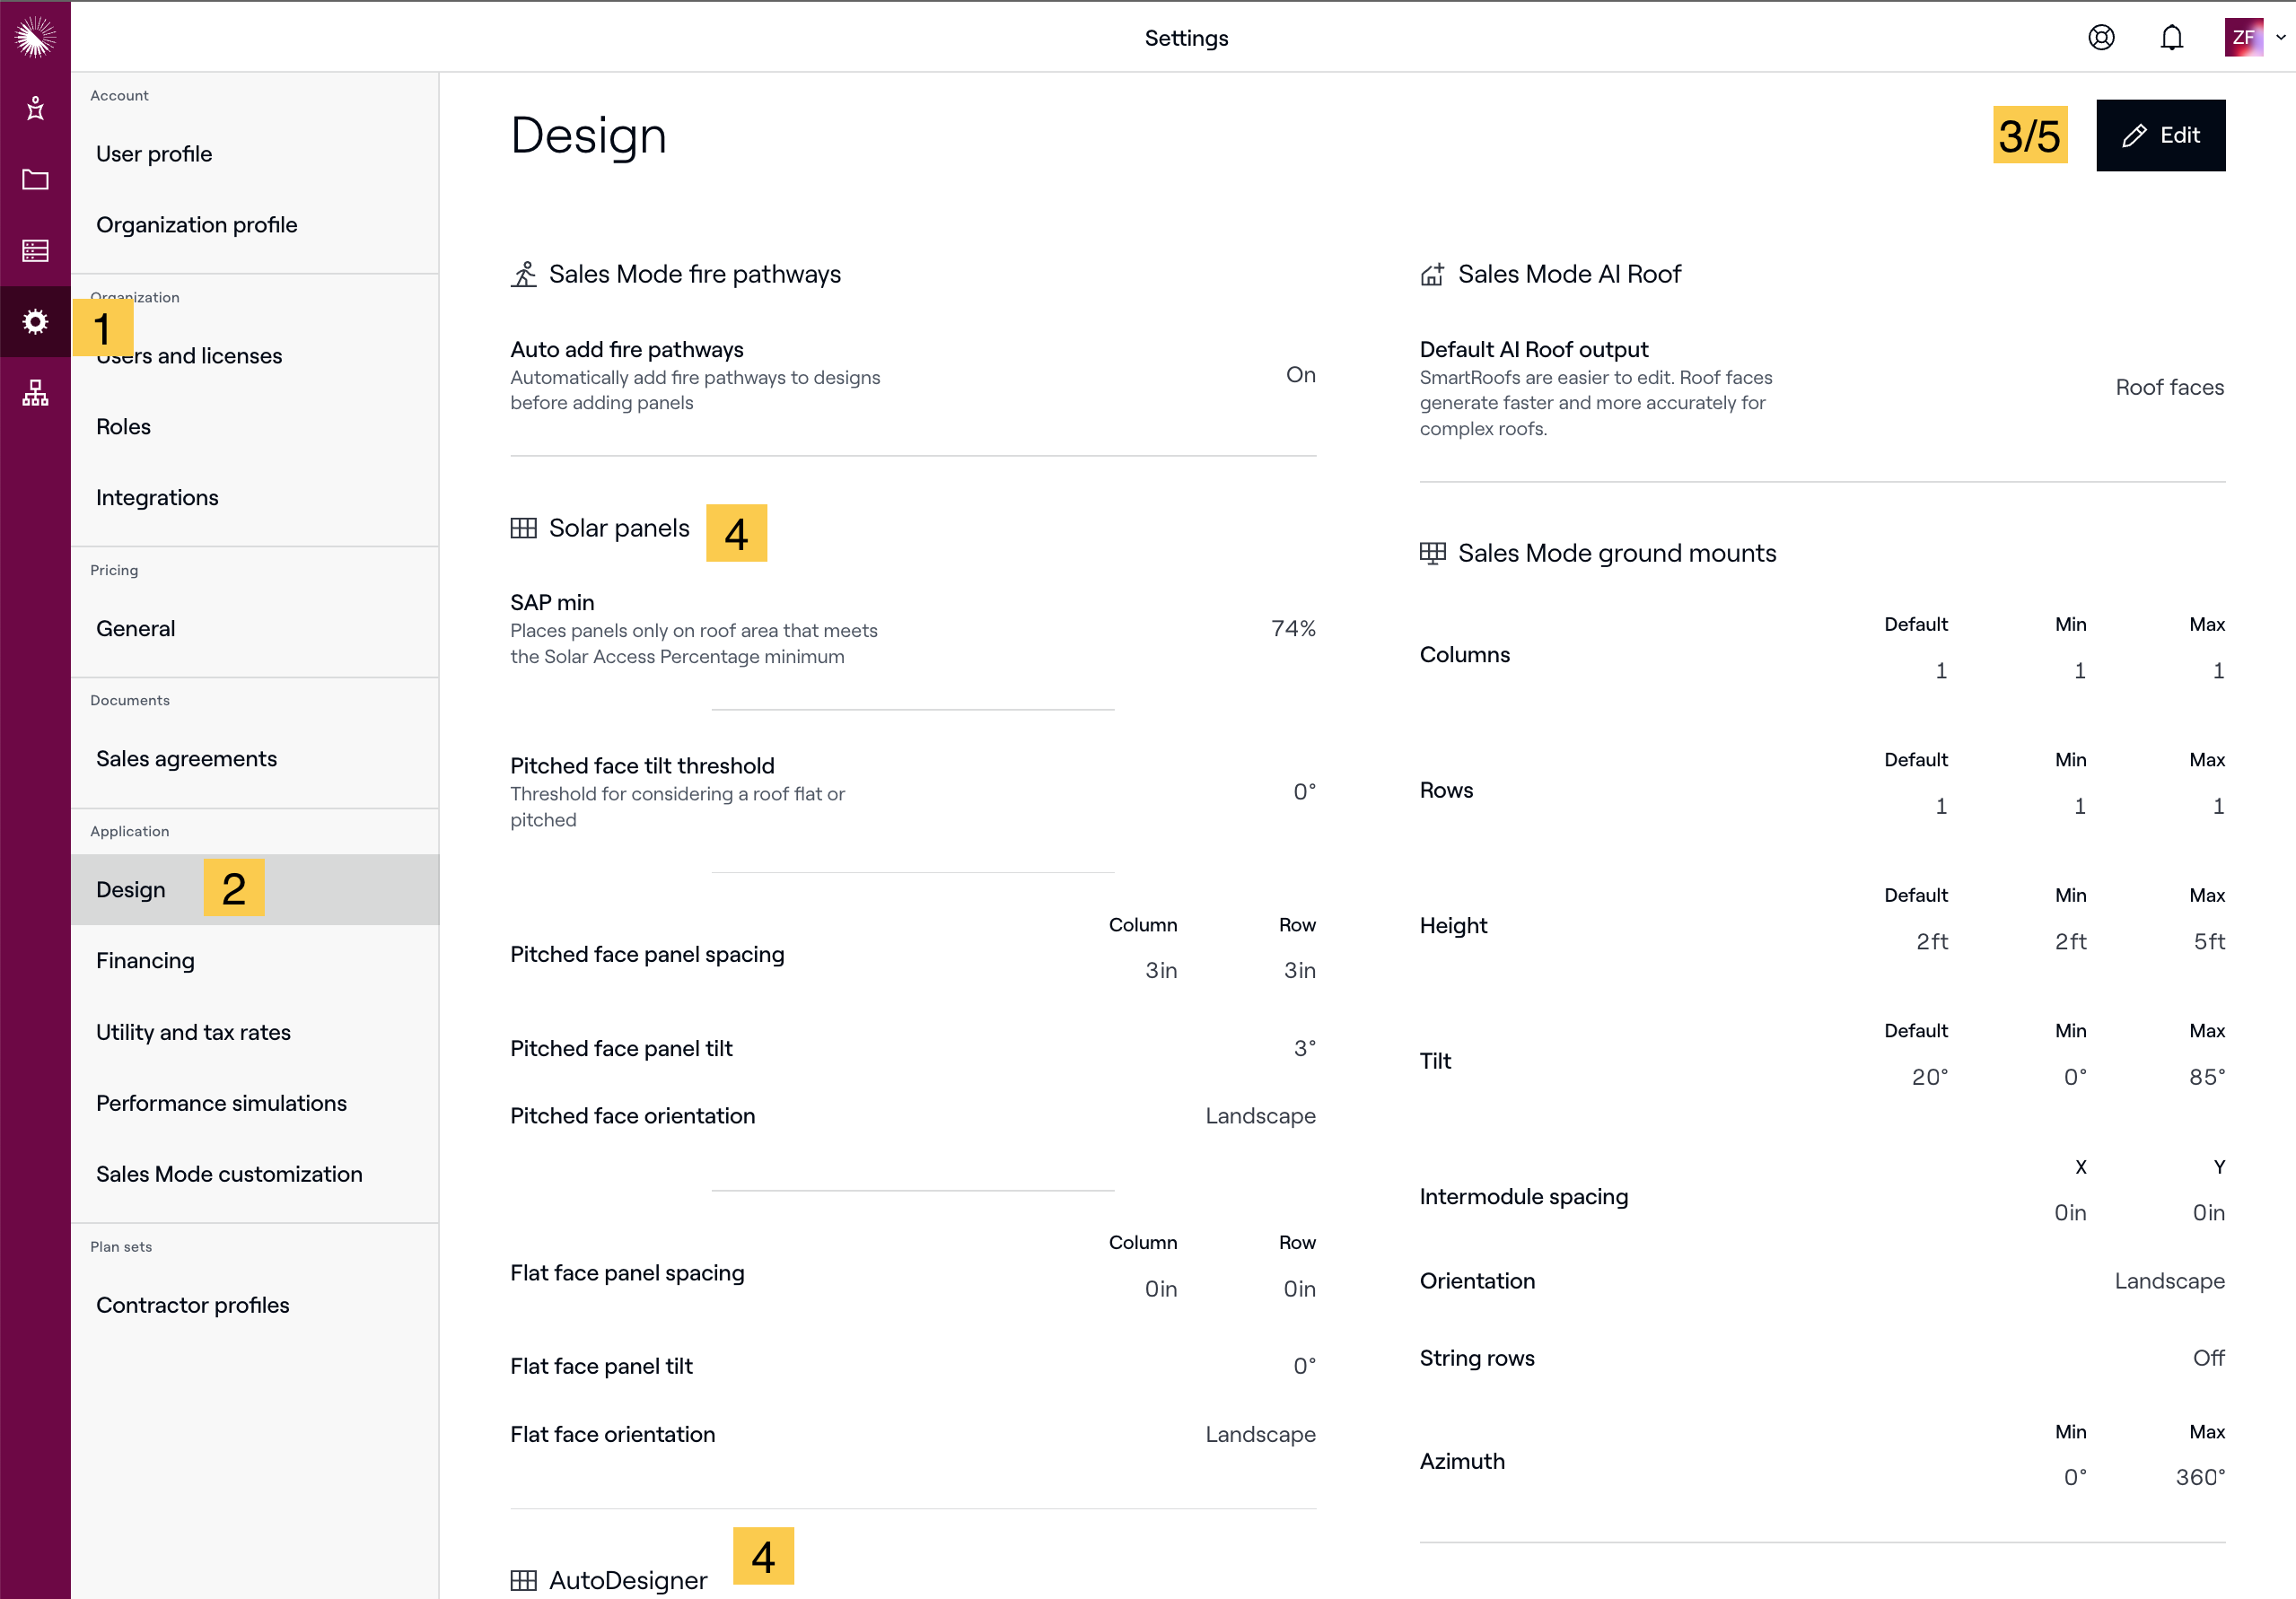Open Sales Mode customization page

[229, 1174]
